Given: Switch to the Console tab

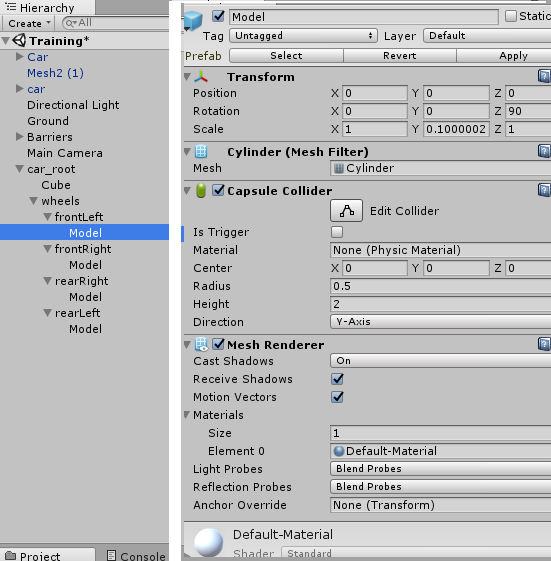Looking at the screenshot, I should tap(136, 555).
